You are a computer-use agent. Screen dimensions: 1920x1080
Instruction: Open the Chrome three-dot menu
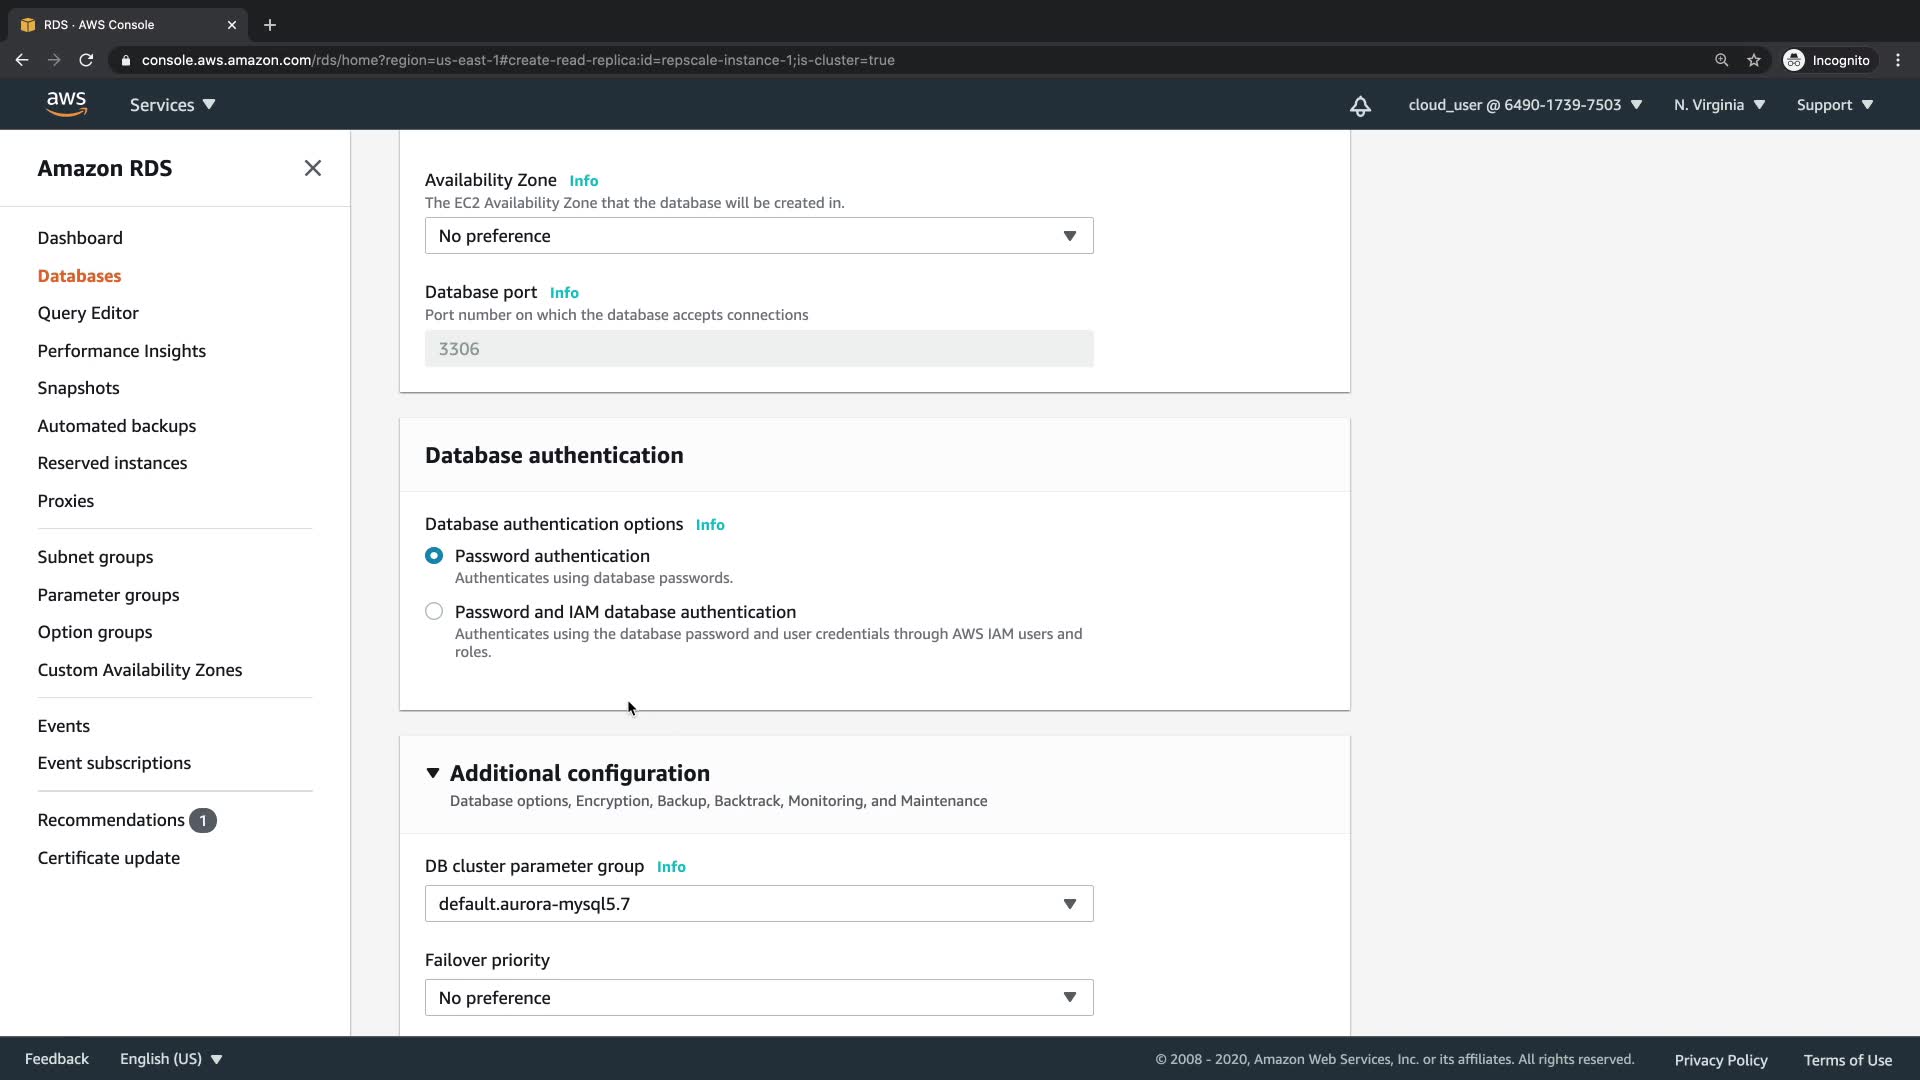tap(1898, 60)
